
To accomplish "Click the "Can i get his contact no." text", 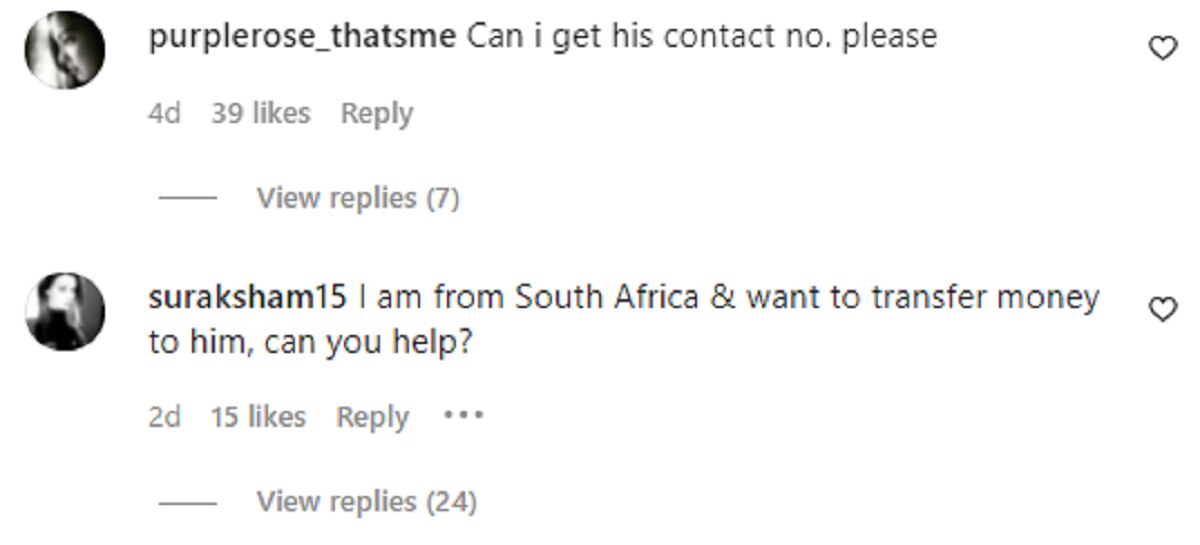I will 702,37.
